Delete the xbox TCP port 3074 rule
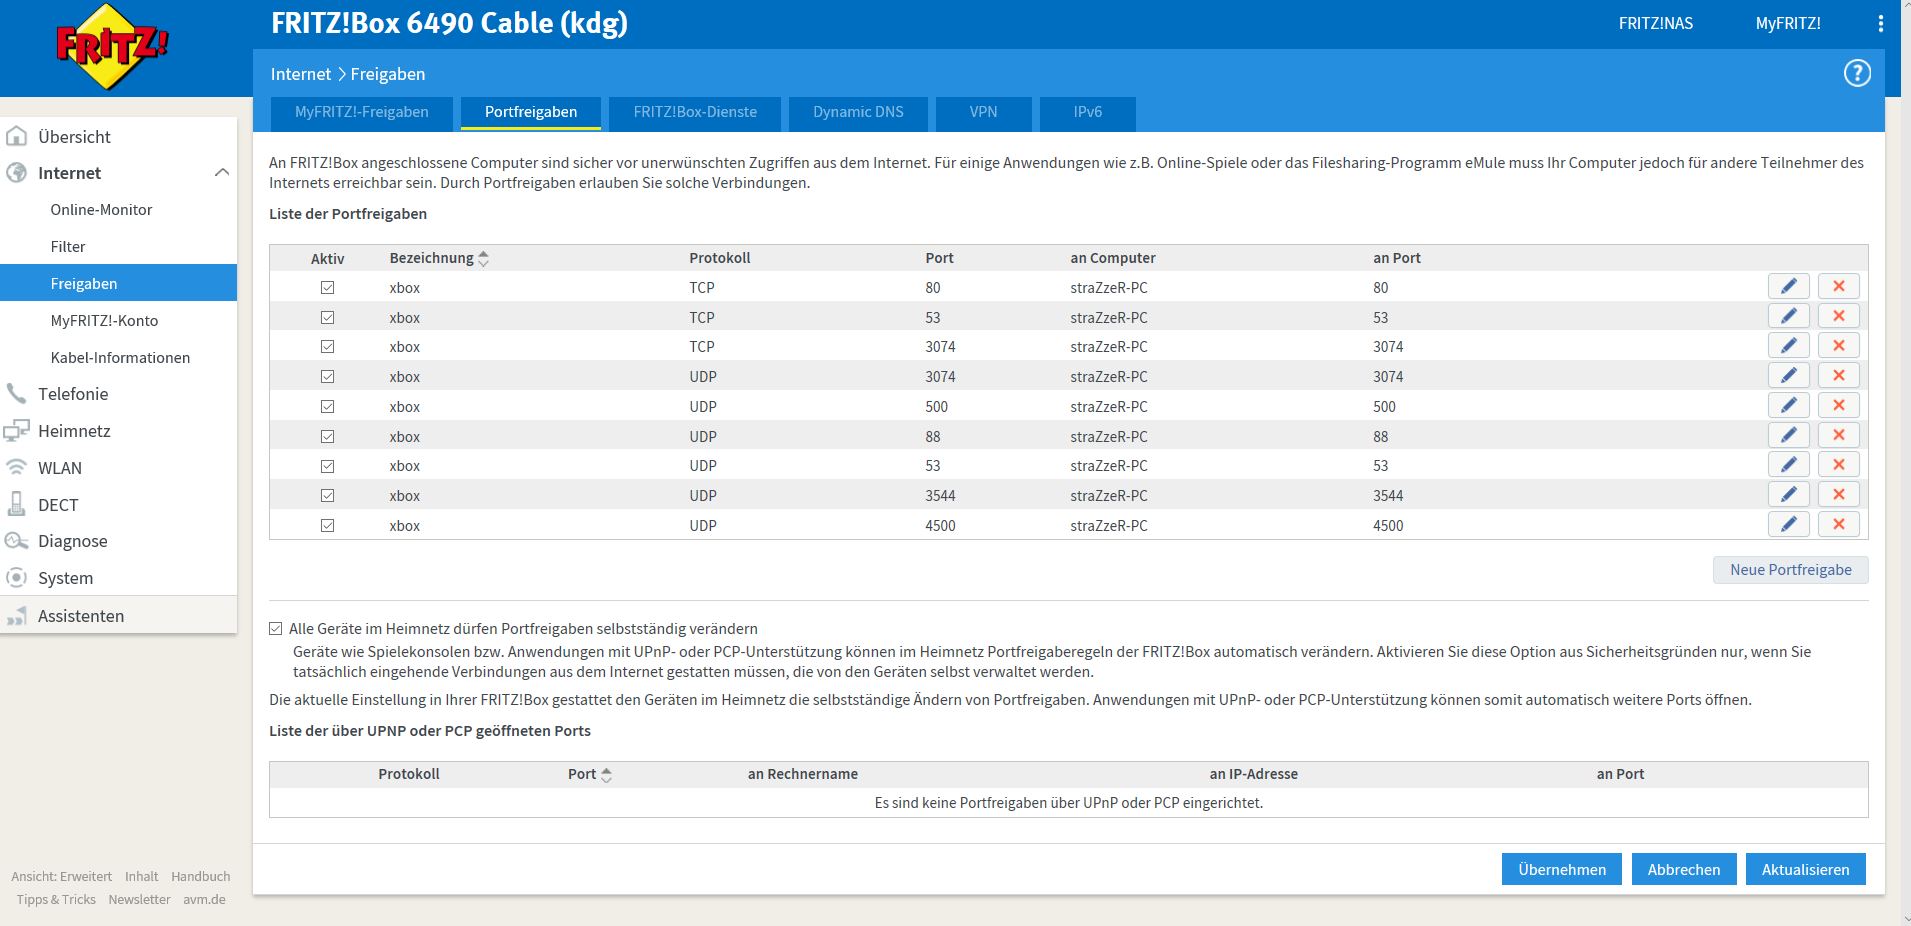Image resolution: width=1911 pixels, height=926 pixels. tap(1838, 346)
